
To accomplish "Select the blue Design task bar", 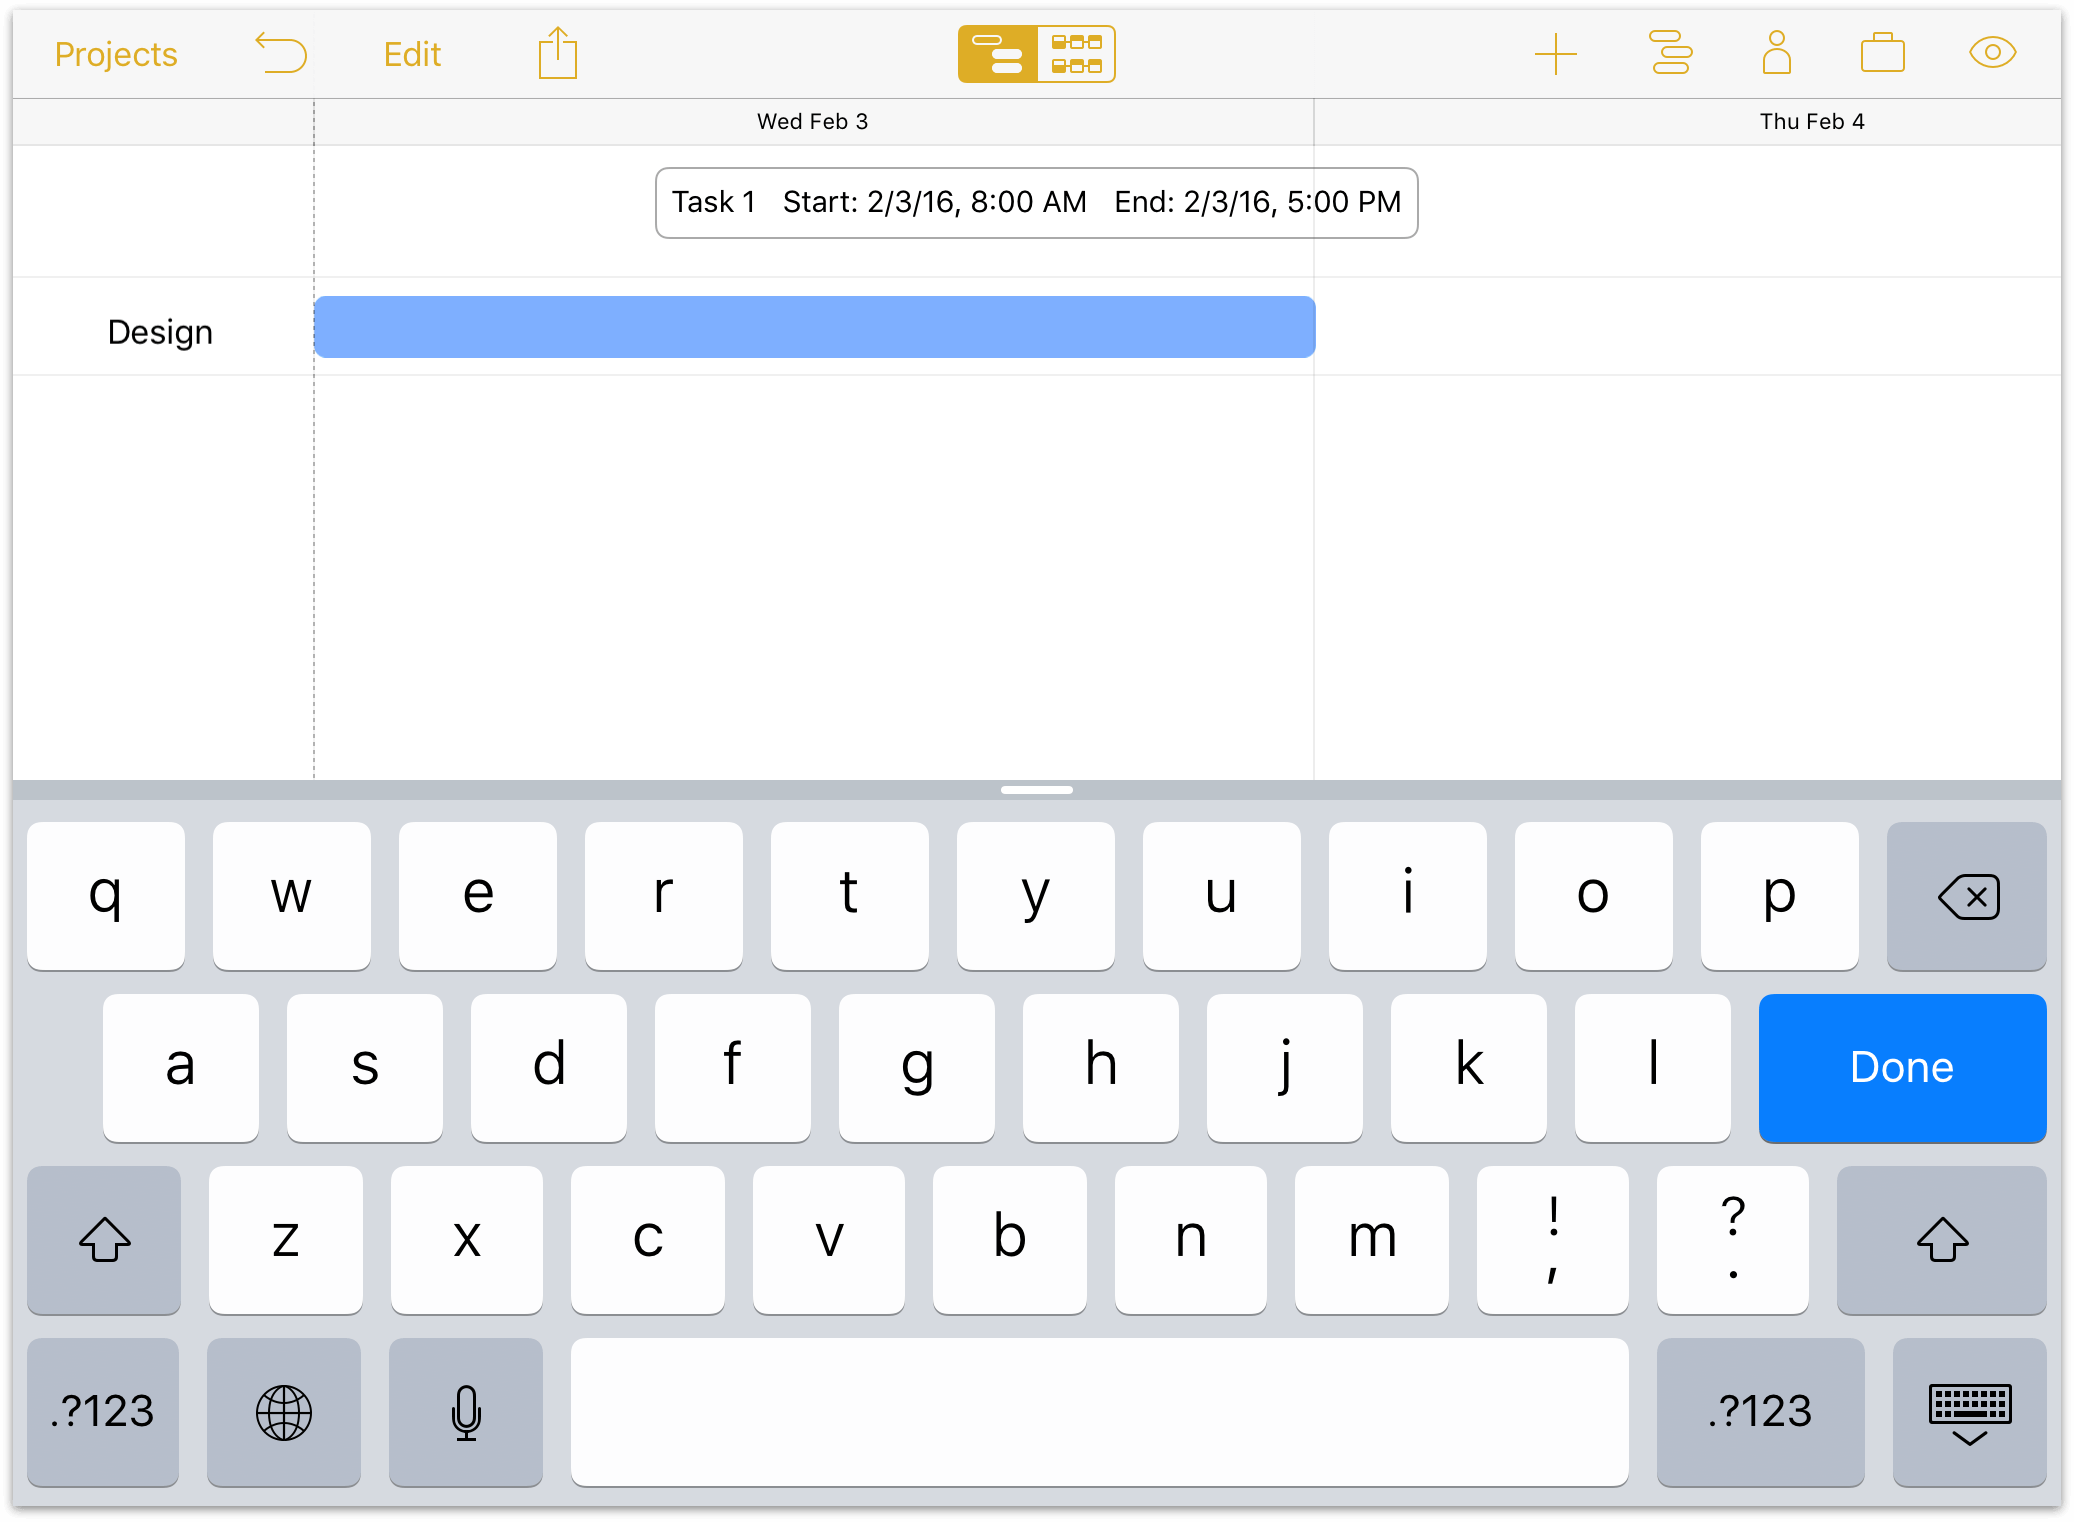I will pos(814,327).
